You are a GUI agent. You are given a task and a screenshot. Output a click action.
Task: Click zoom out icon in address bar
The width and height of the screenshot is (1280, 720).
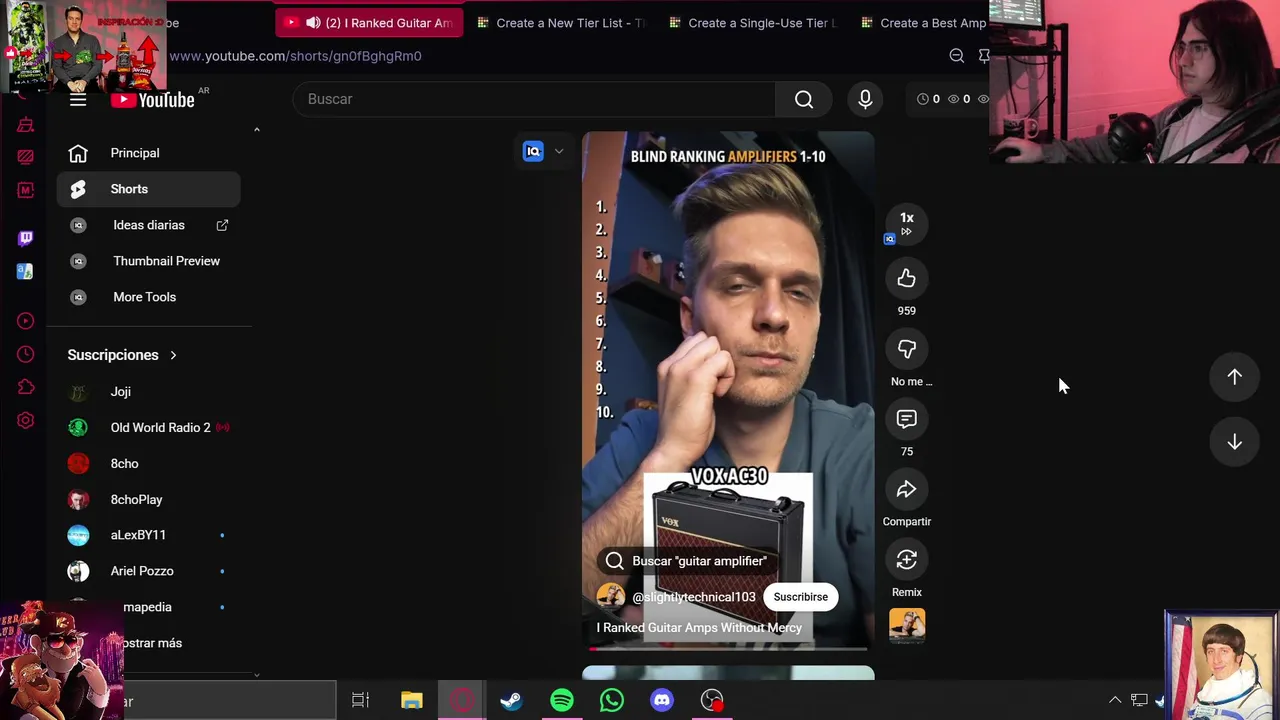(957, 56)
